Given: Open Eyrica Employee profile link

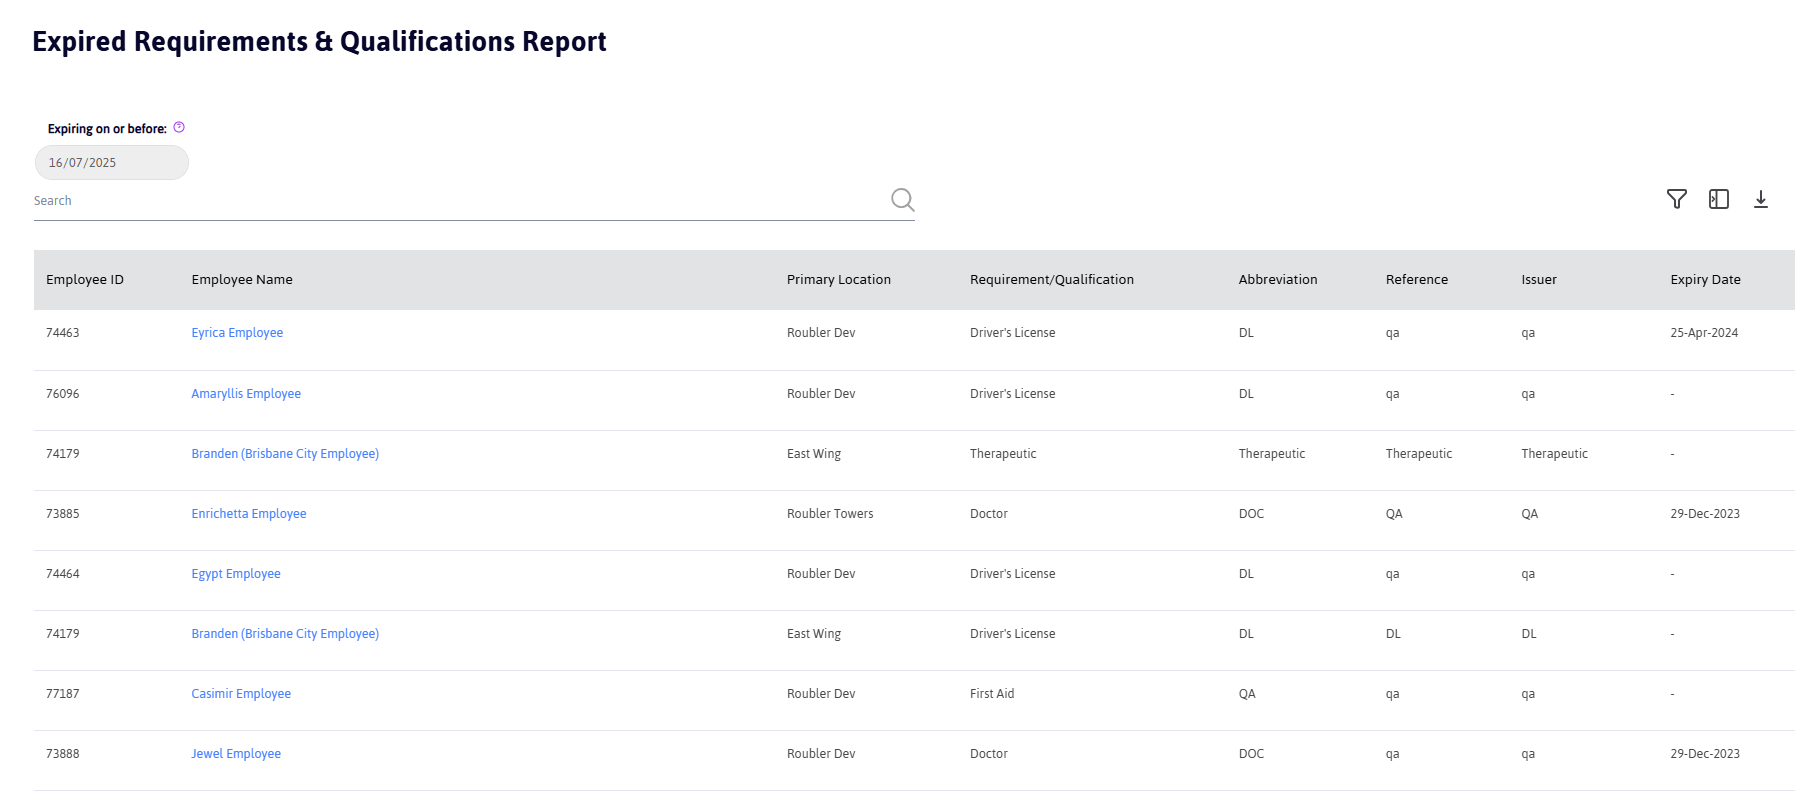Looking at the screenshot, I should pos(237,333).
